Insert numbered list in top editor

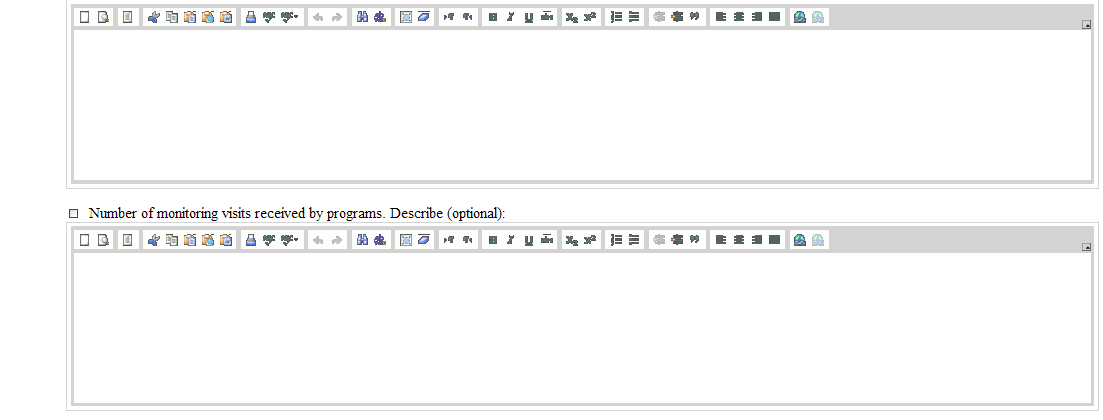click(x=616, y=17)
